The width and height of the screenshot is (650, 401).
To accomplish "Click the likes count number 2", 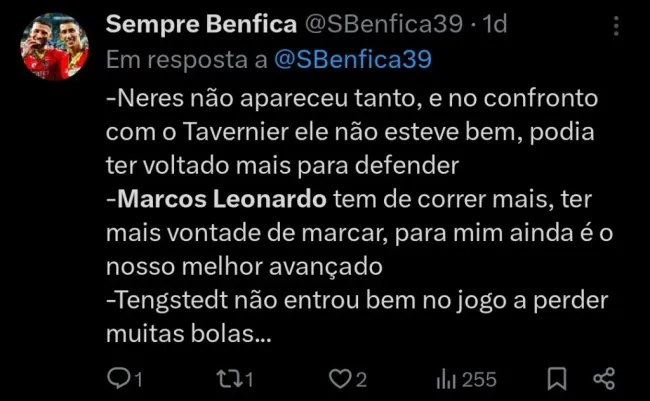I will (x=363, y=379).
